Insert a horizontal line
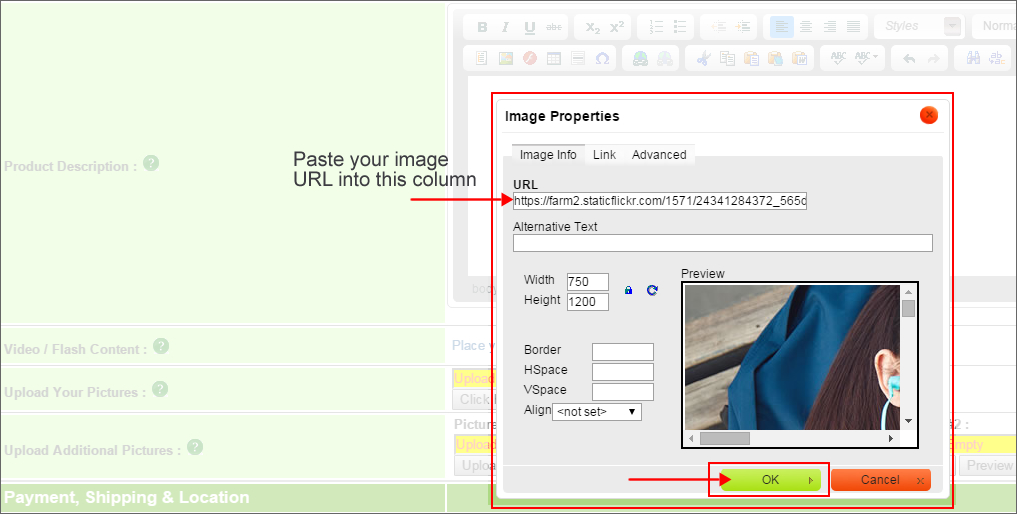This screenshot has height=514, width=1017. click(x=578, y=58)
